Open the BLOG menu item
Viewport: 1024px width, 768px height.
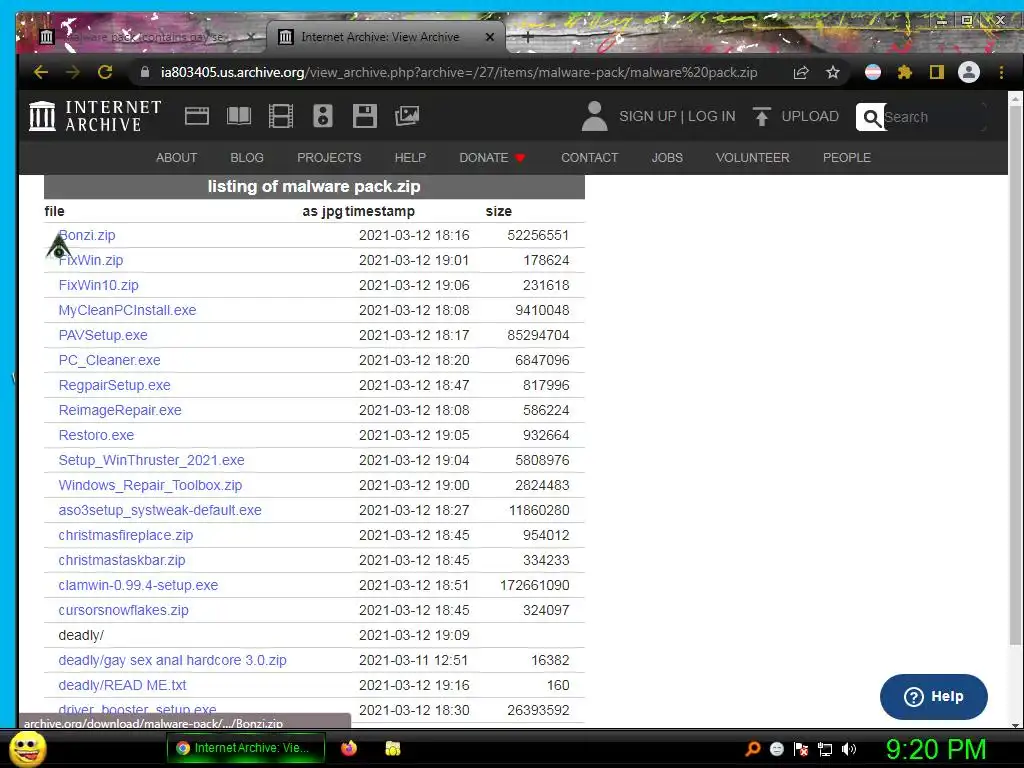pyautogui.click(x=247, y=157)
